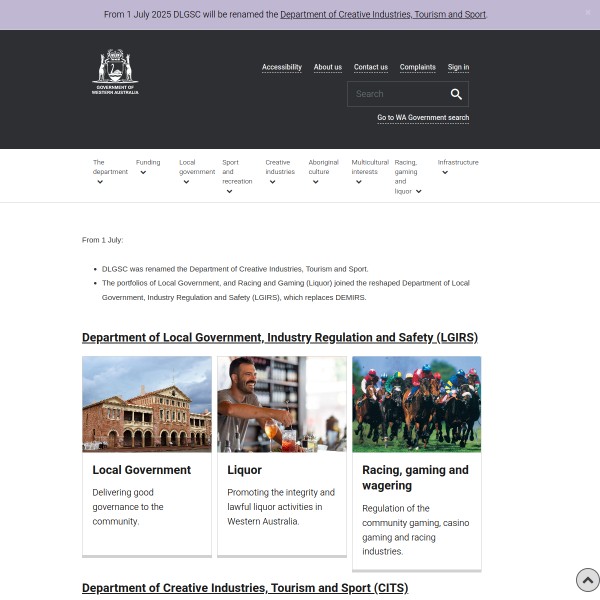Open the Accessibility link
The height and width of the screenshot is (600, 600).
click(281, 67)
